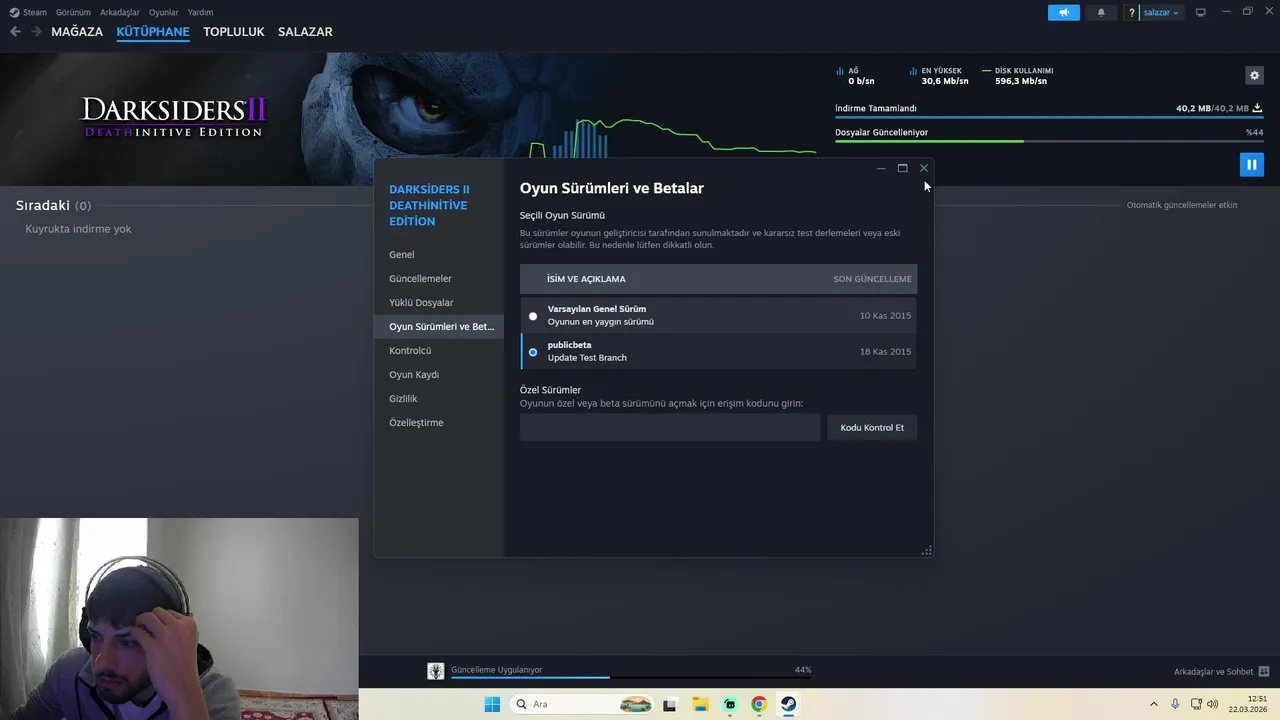
Task: Open the Windows Start menu
Action: (492, 704)
